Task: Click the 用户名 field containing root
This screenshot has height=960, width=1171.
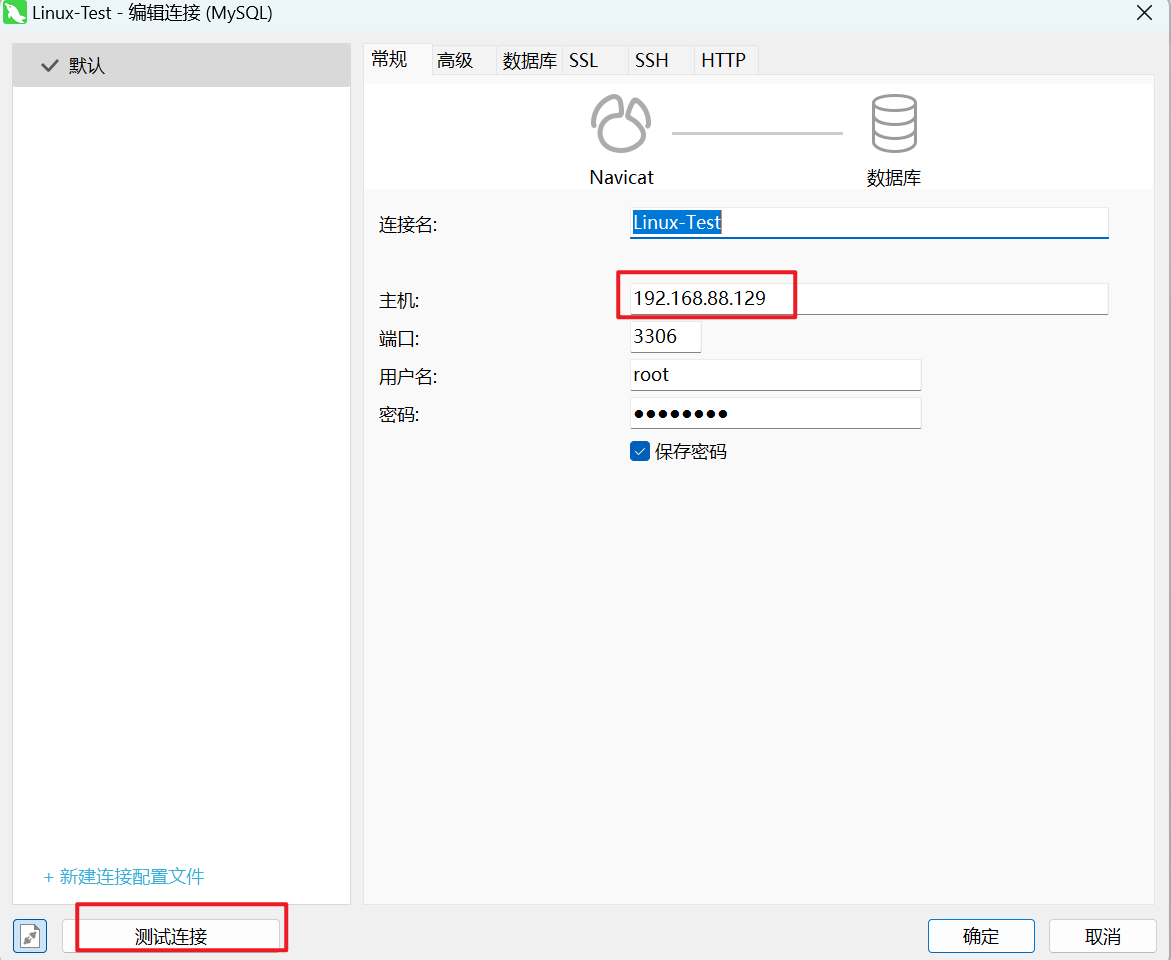Action: 775,375
